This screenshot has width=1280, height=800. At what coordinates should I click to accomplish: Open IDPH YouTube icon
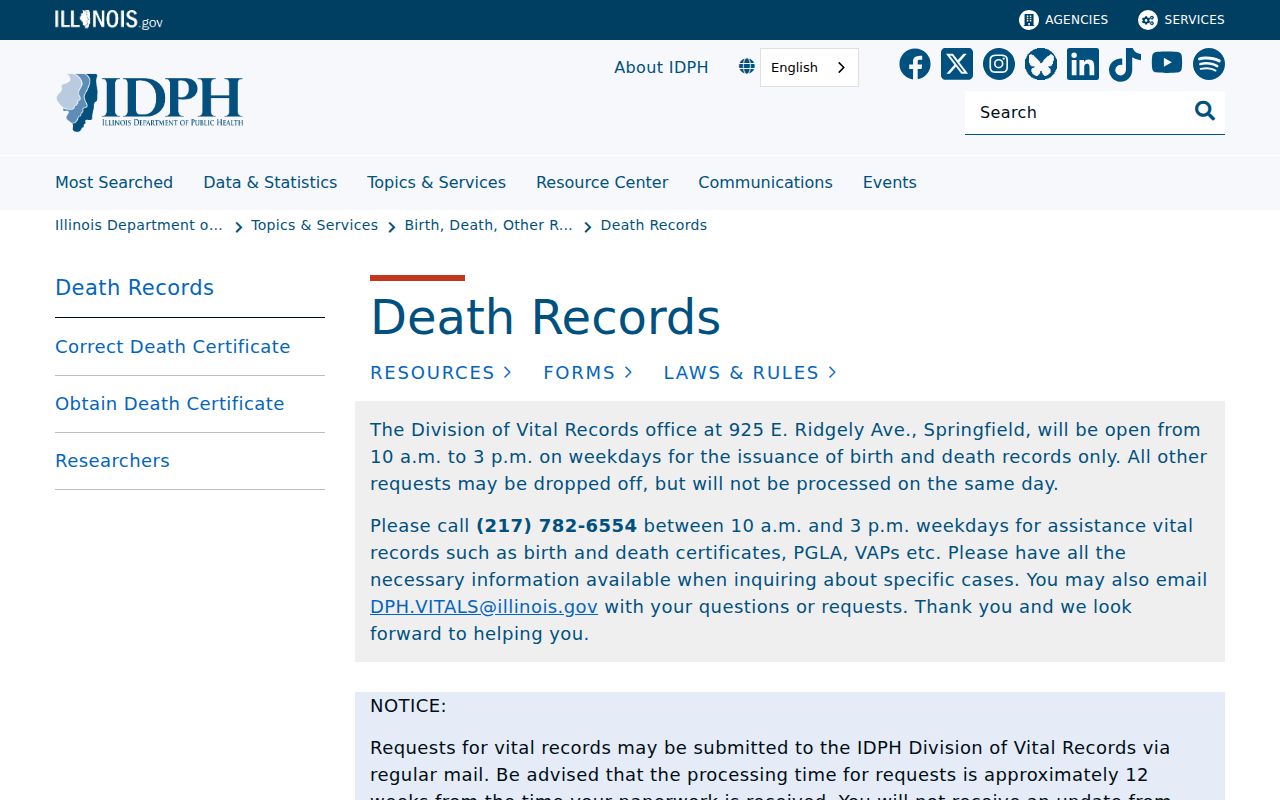tap(1167, 63)
